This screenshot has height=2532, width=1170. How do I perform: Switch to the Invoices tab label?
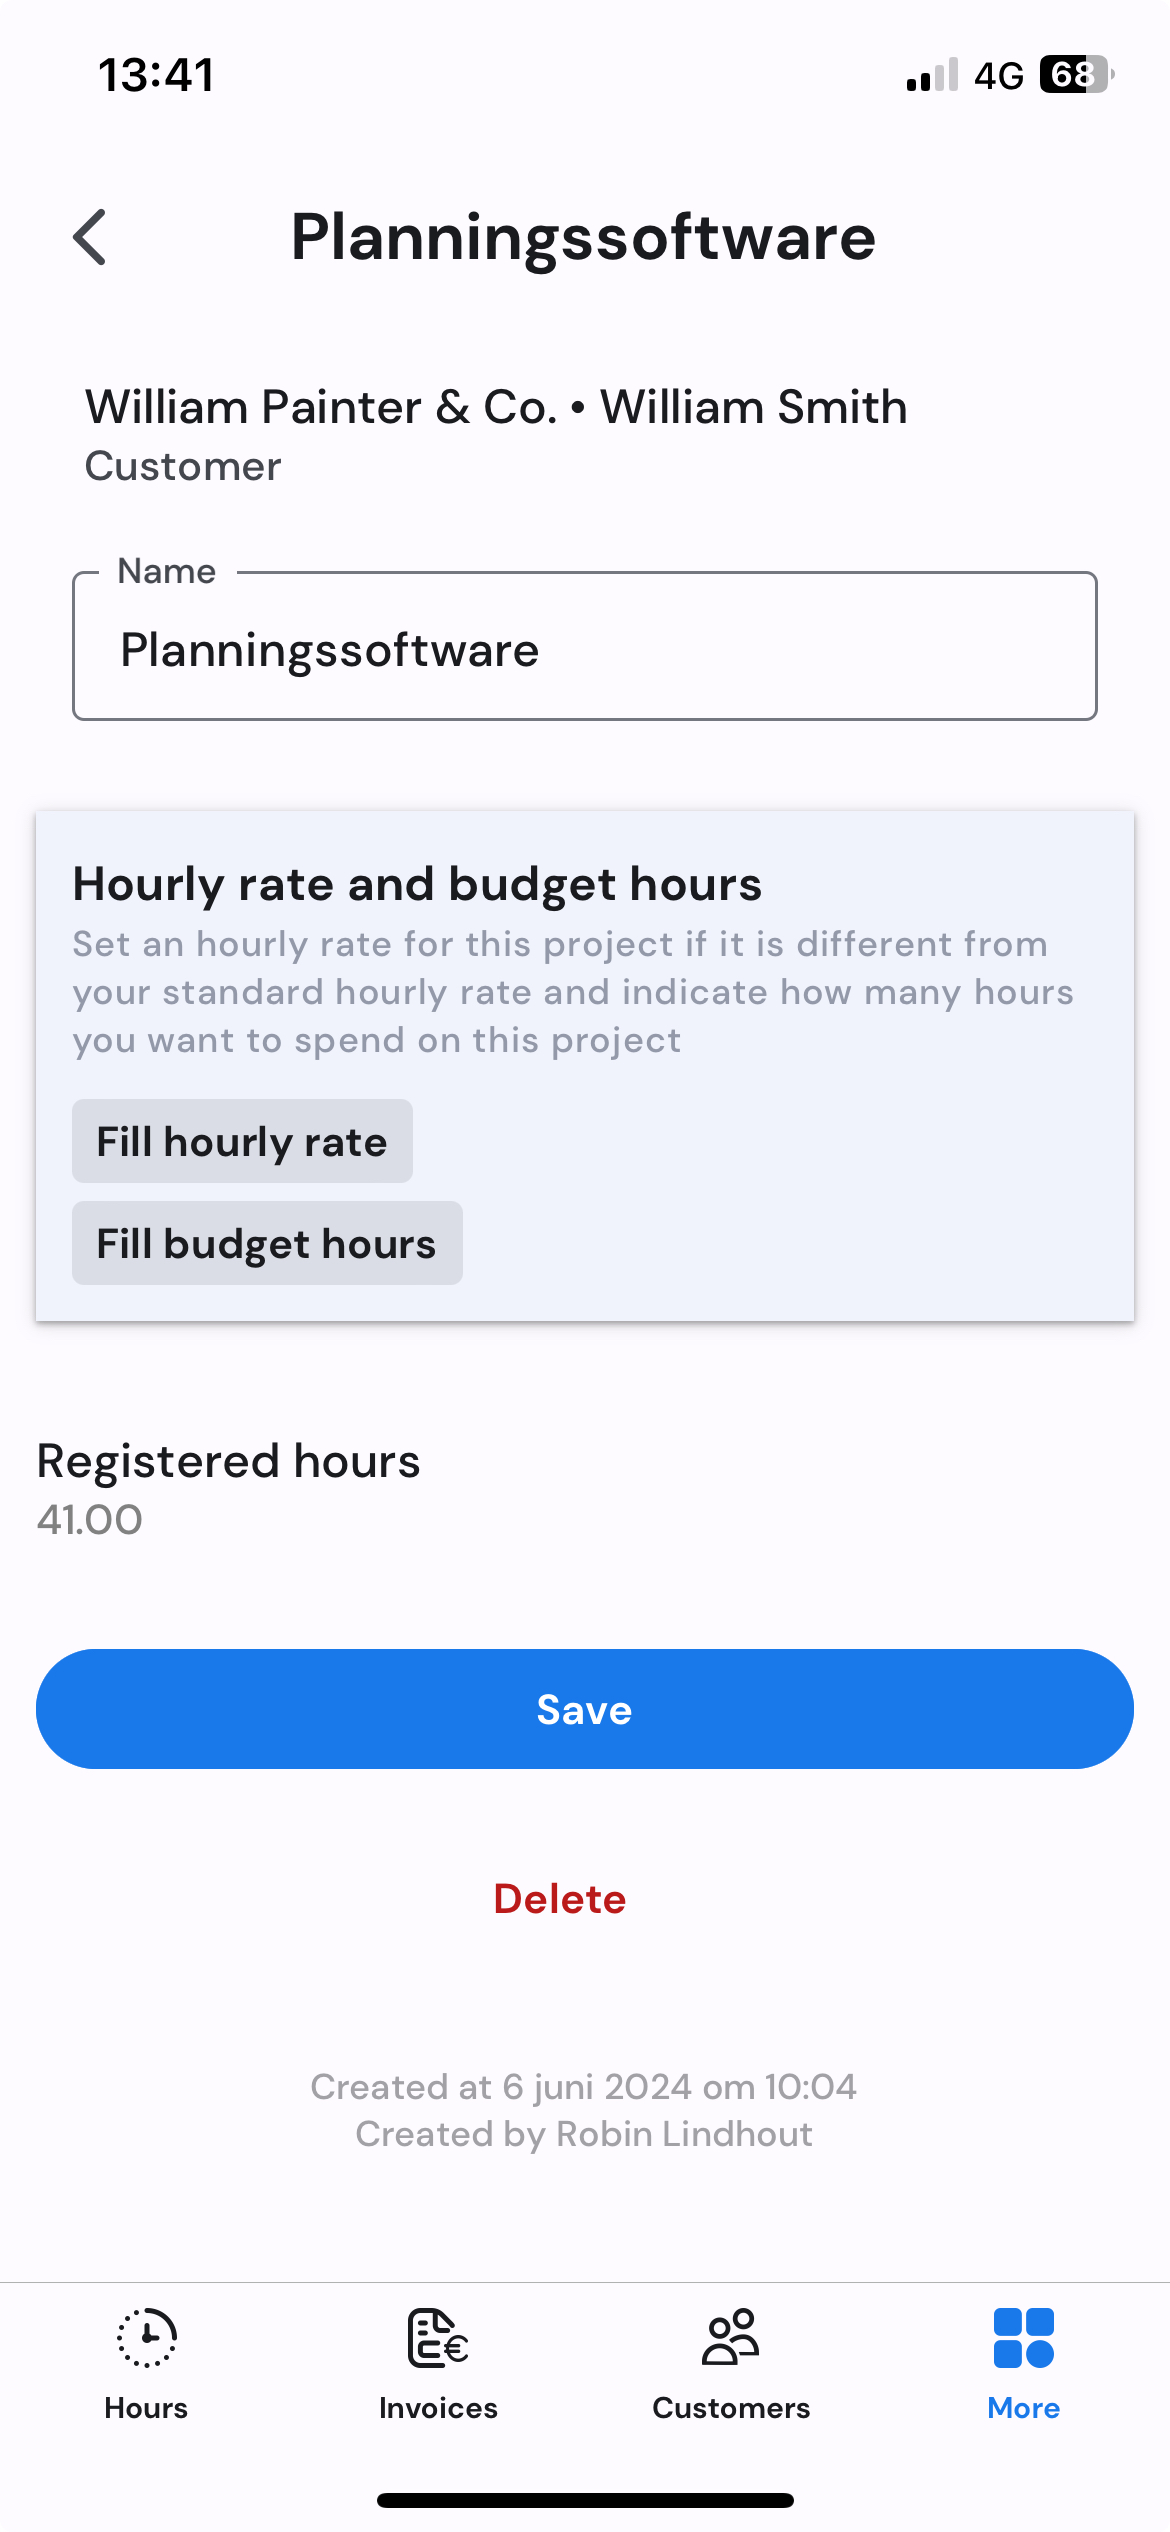[438, 2408]
